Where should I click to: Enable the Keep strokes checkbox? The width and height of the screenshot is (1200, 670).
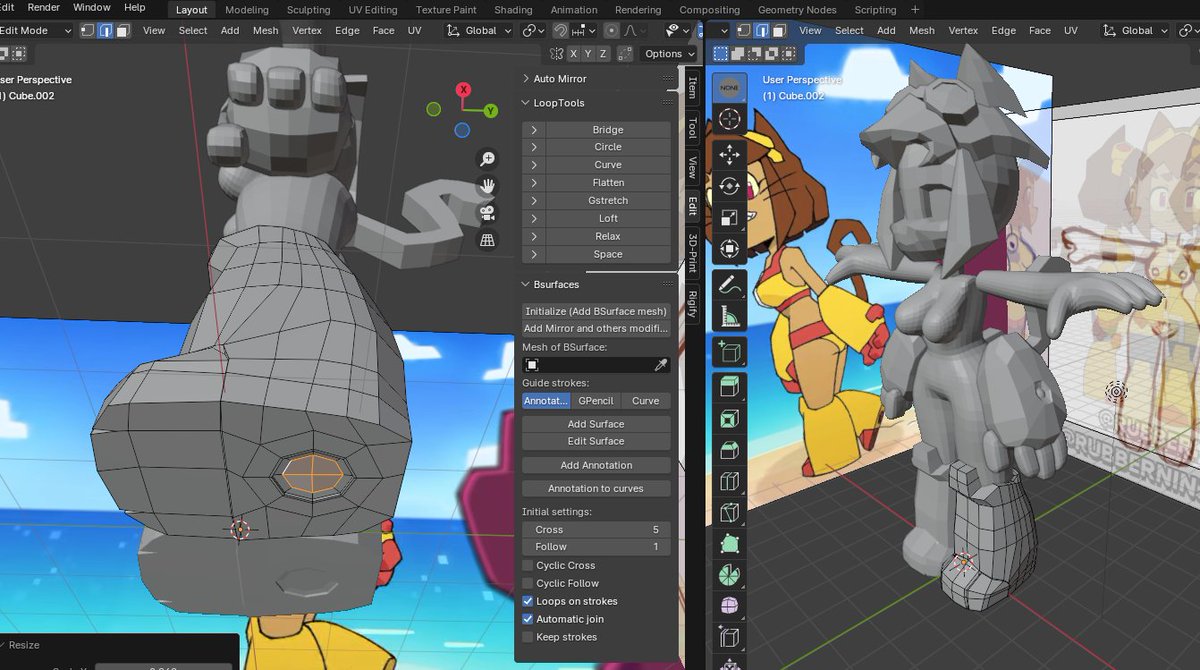coord(528,637)
